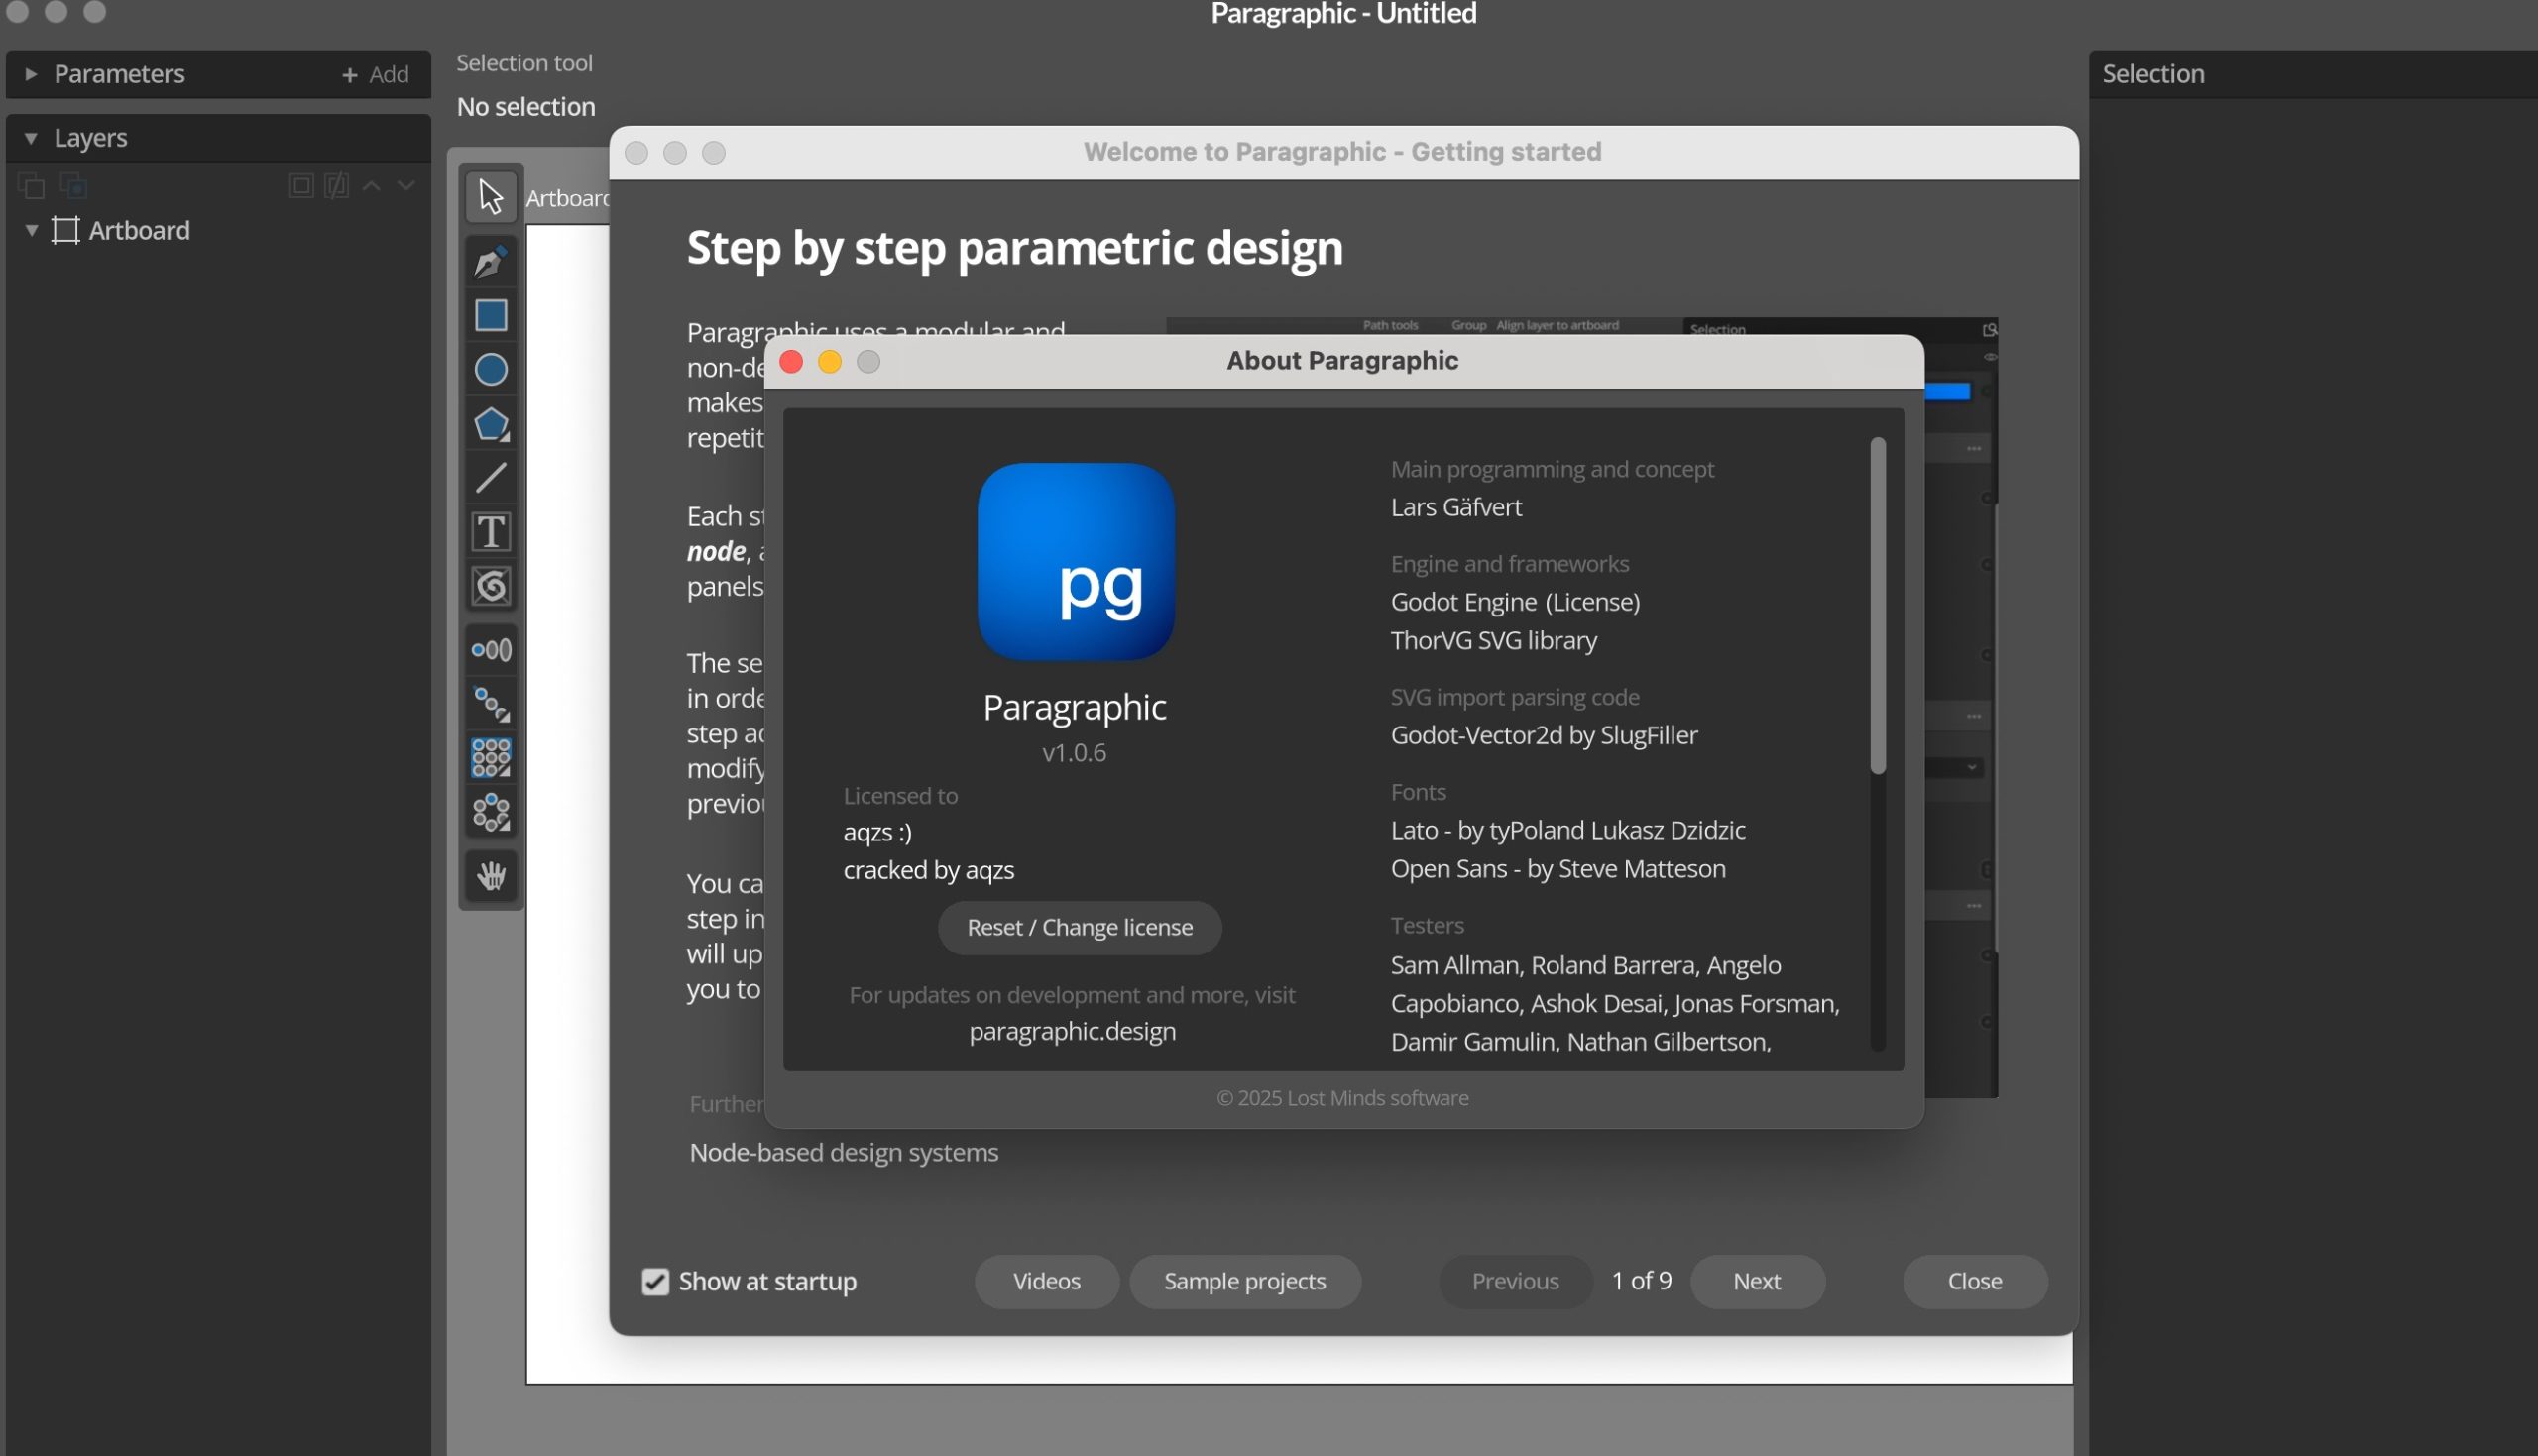This screenshot has width=2538, height=1456.
Task: Select the grid repeat tool
Action: (x=491, y=758)
